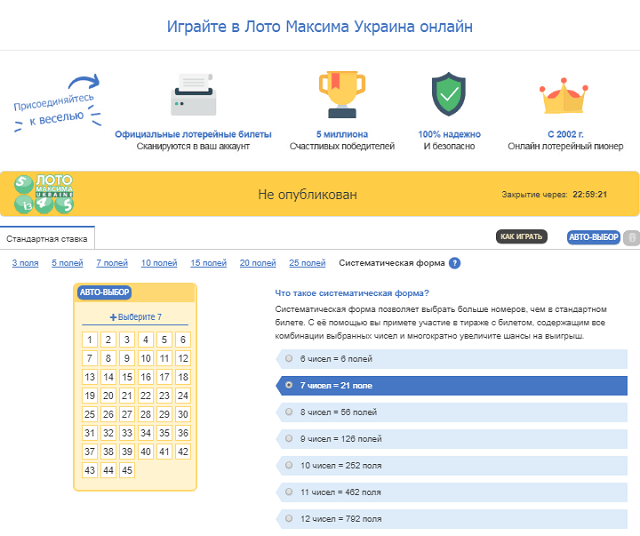
Task: Pick number 30 on the ticket grid
Action: click(183, 414)
